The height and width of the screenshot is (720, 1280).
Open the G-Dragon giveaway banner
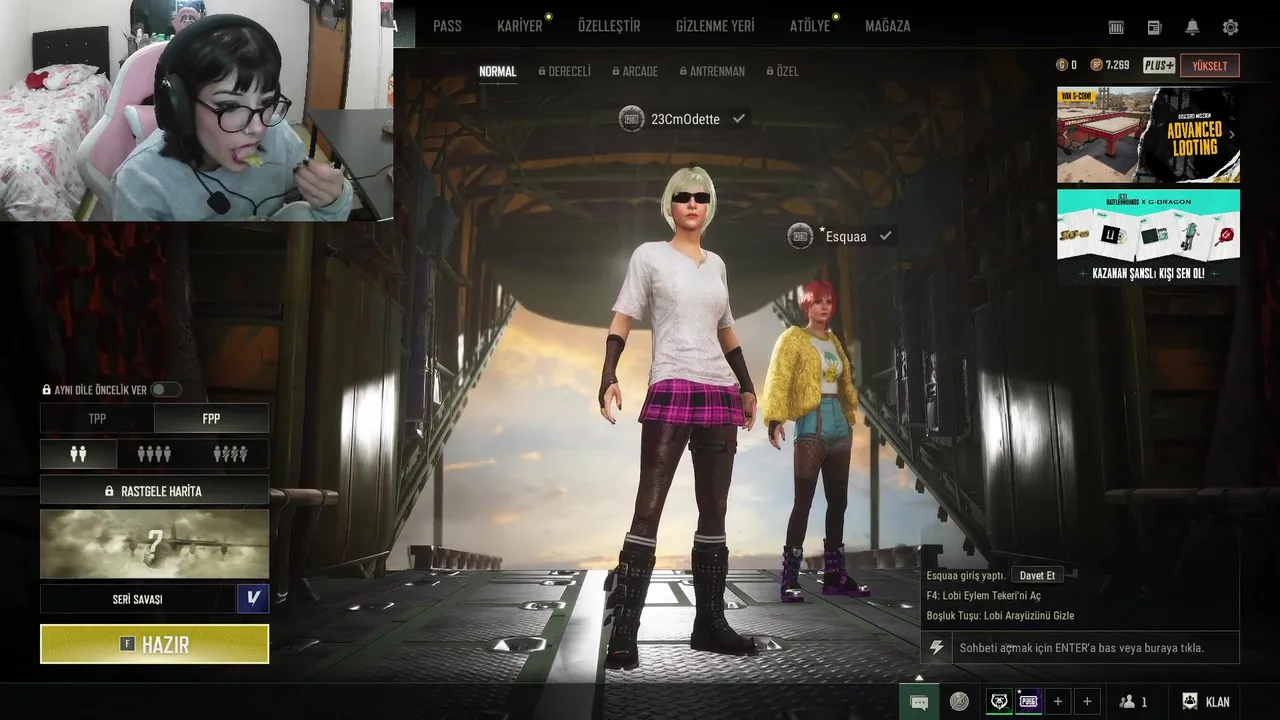(x=1148, y=237)
